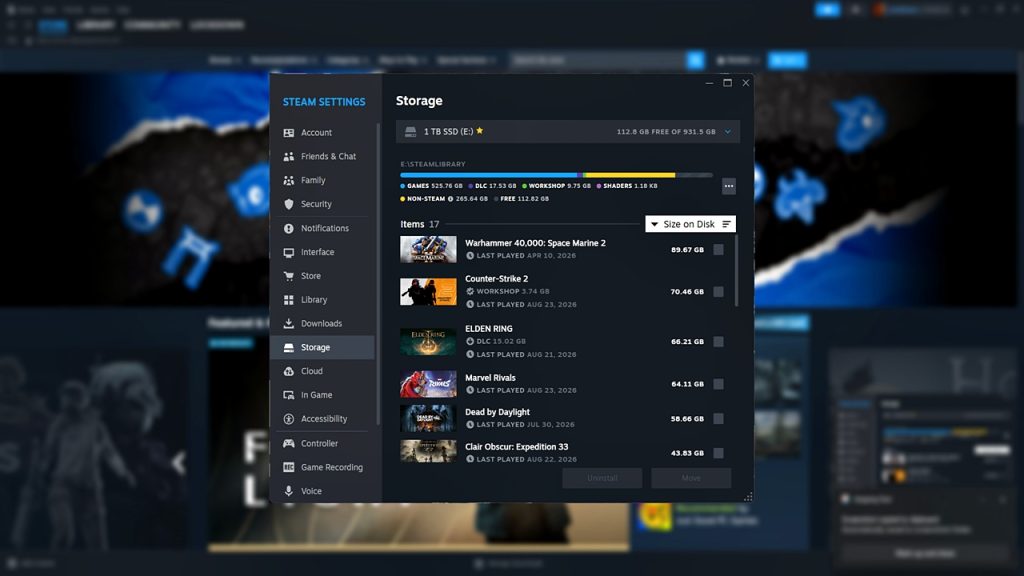The image size is (1024, 576).
Task: Click the blue Games legend dot
Action: (402, 186)
